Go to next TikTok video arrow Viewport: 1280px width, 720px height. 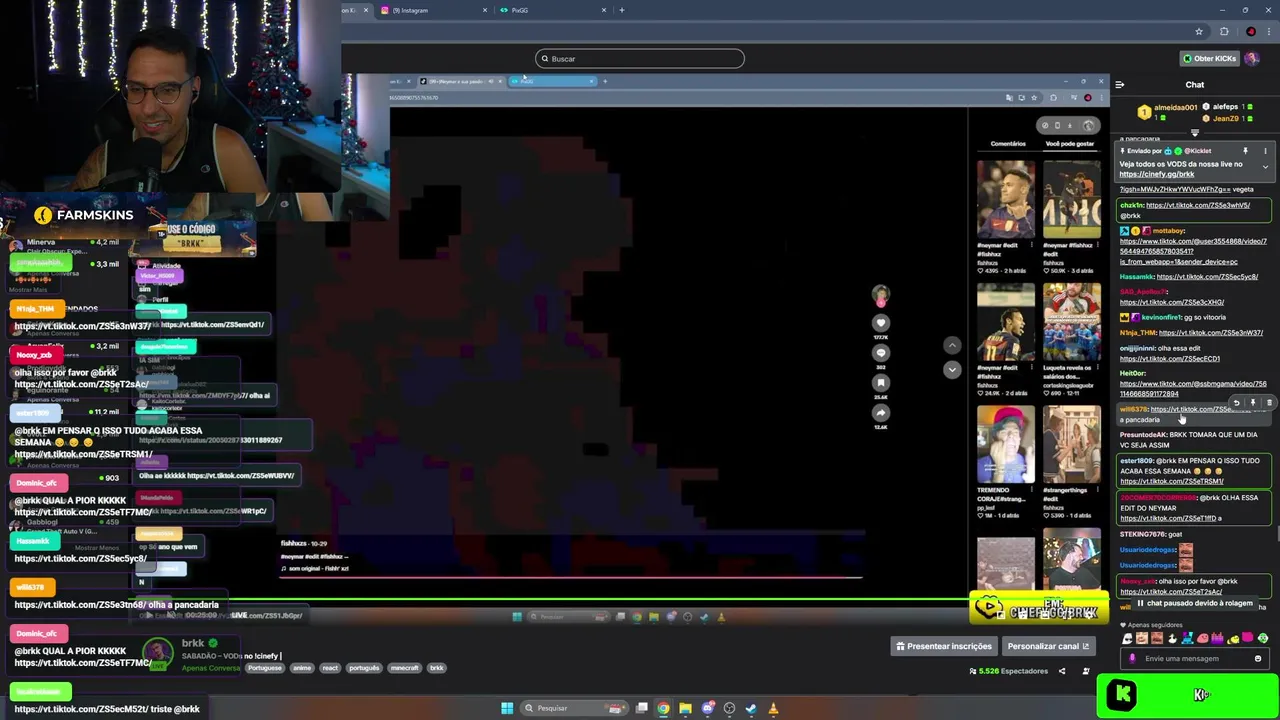click(952, 369)
